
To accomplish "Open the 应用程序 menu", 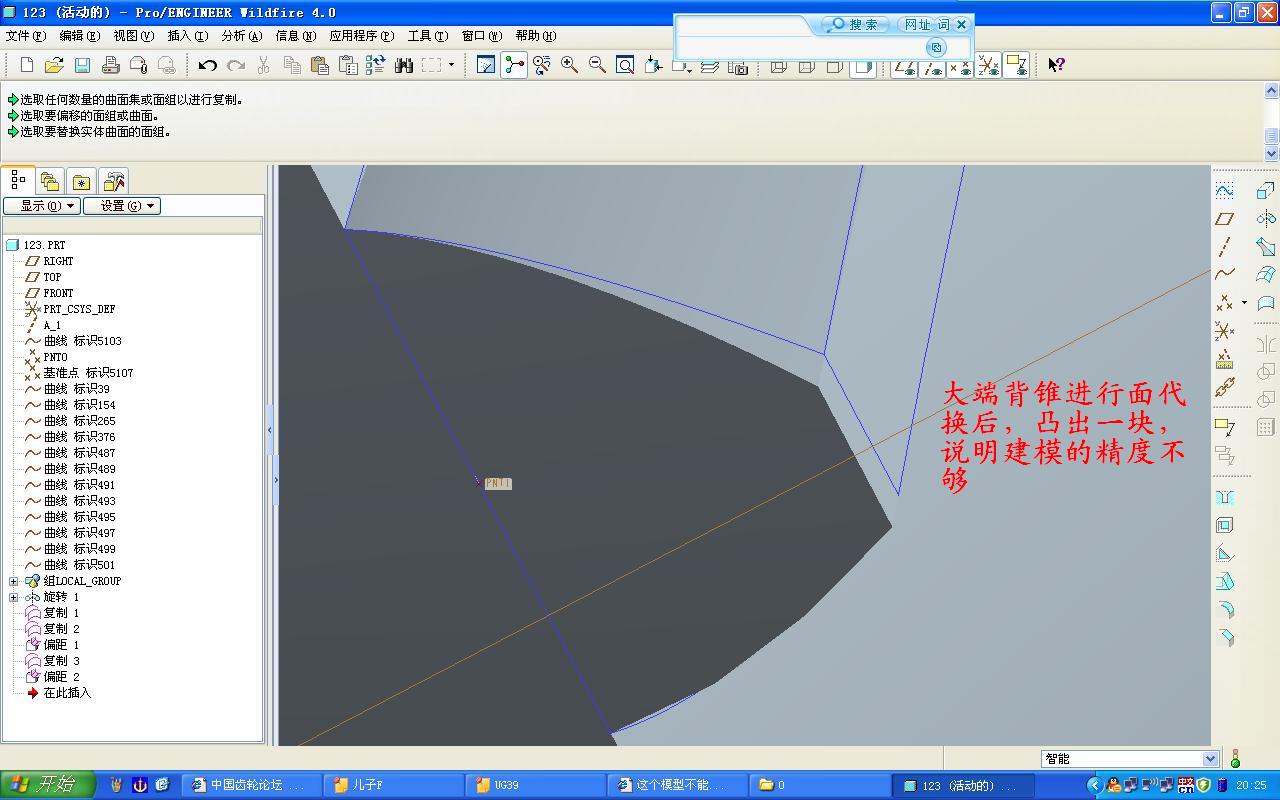I will (361, 36).
